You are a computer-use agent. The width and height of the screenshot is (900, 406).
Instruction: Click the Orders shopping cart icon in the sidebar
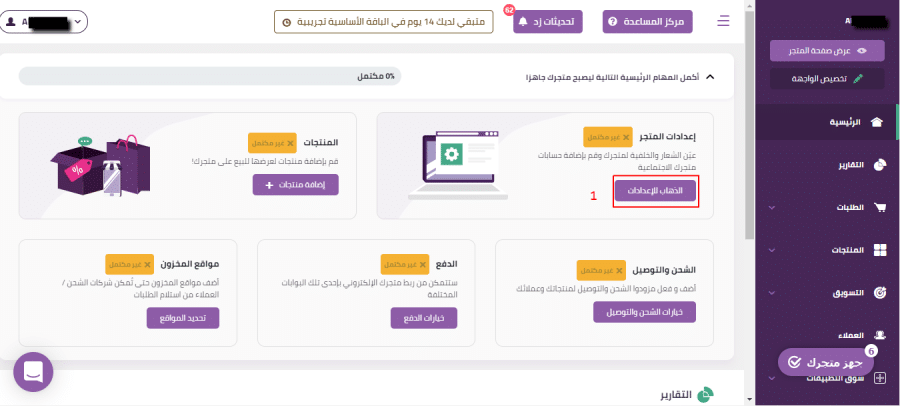coord(879,207)
